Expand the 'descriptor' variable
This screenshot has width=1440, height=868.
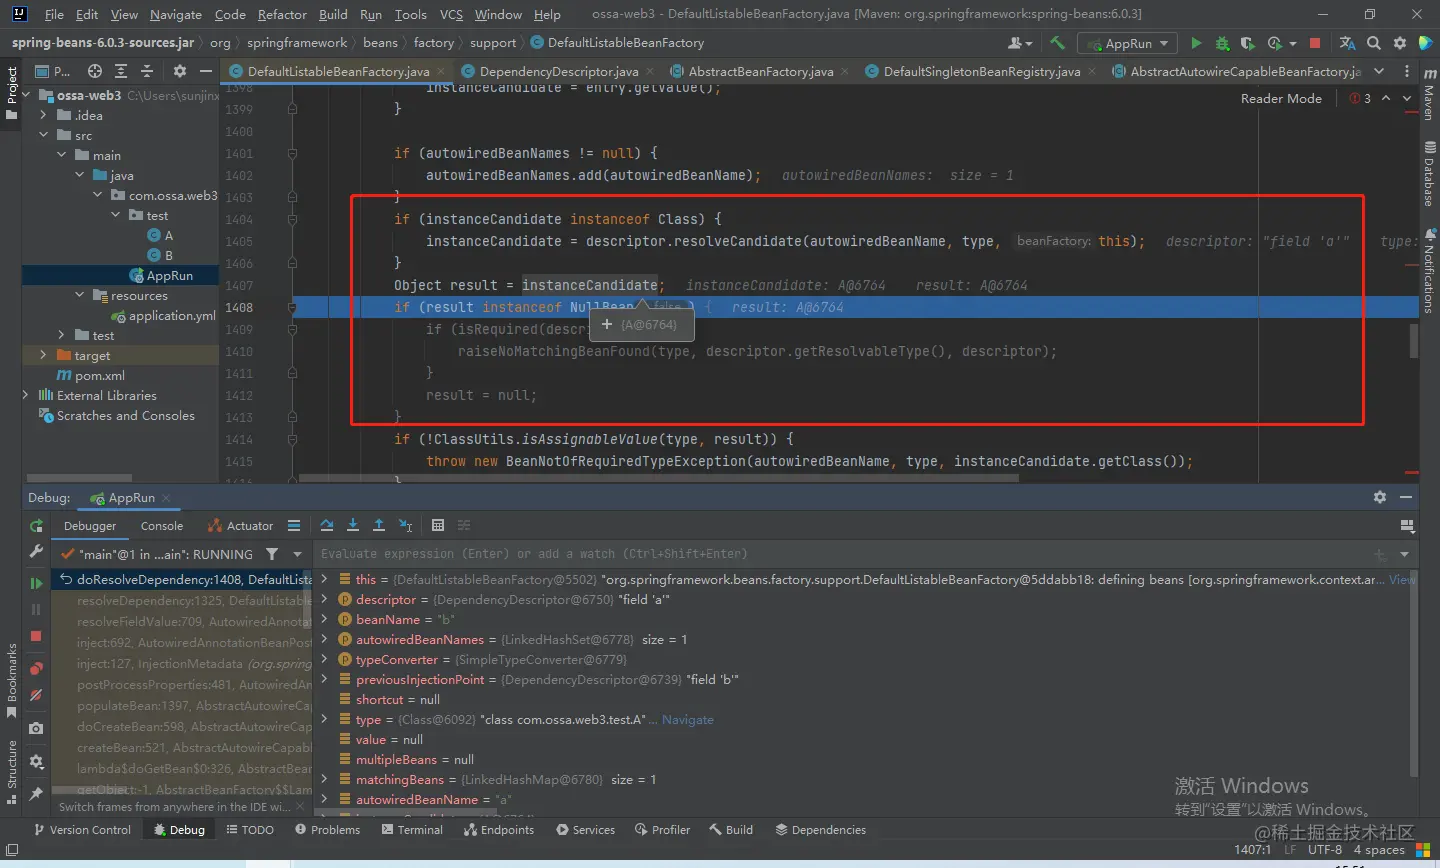click(324, 599)
